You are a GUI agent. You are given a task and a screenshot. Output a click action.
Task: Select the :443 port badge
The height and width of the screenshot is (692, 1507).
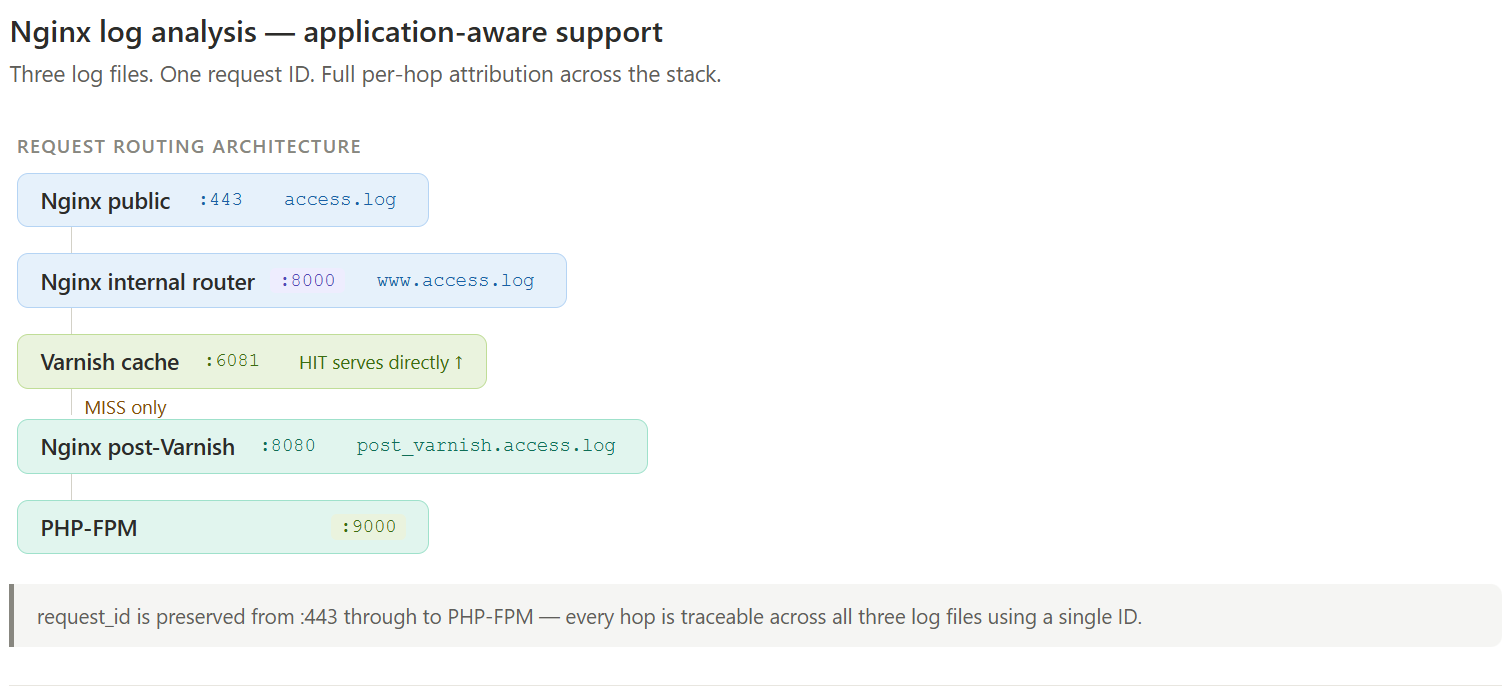pos(220,200)
